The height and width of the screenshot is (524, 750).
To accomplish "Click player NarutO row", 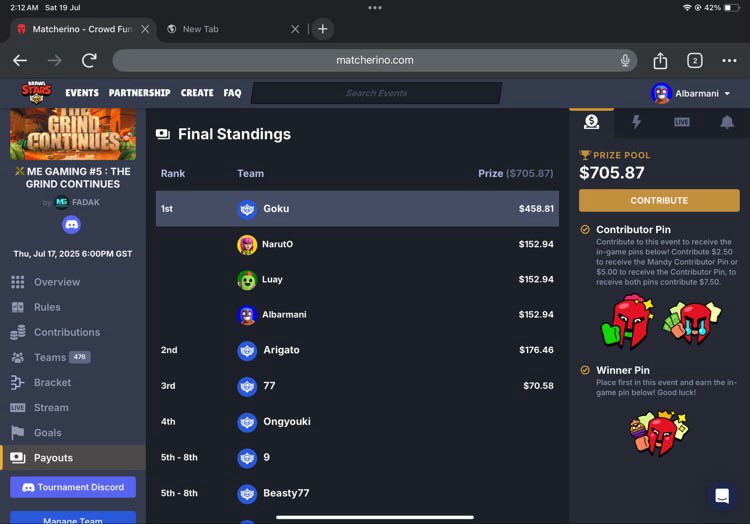I will 357,244.
